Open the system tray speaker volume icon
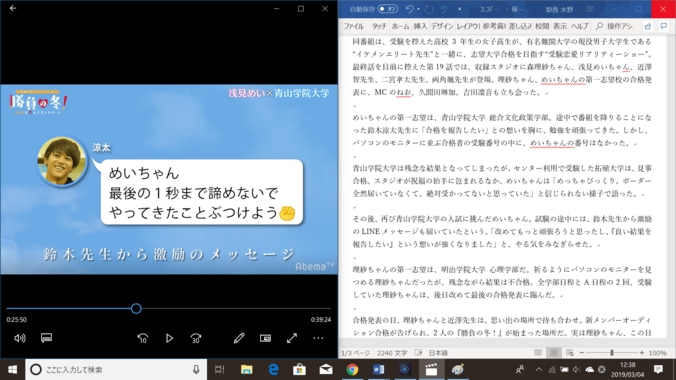The height and width of the screenshot is (380, 676). click(576, 370)
